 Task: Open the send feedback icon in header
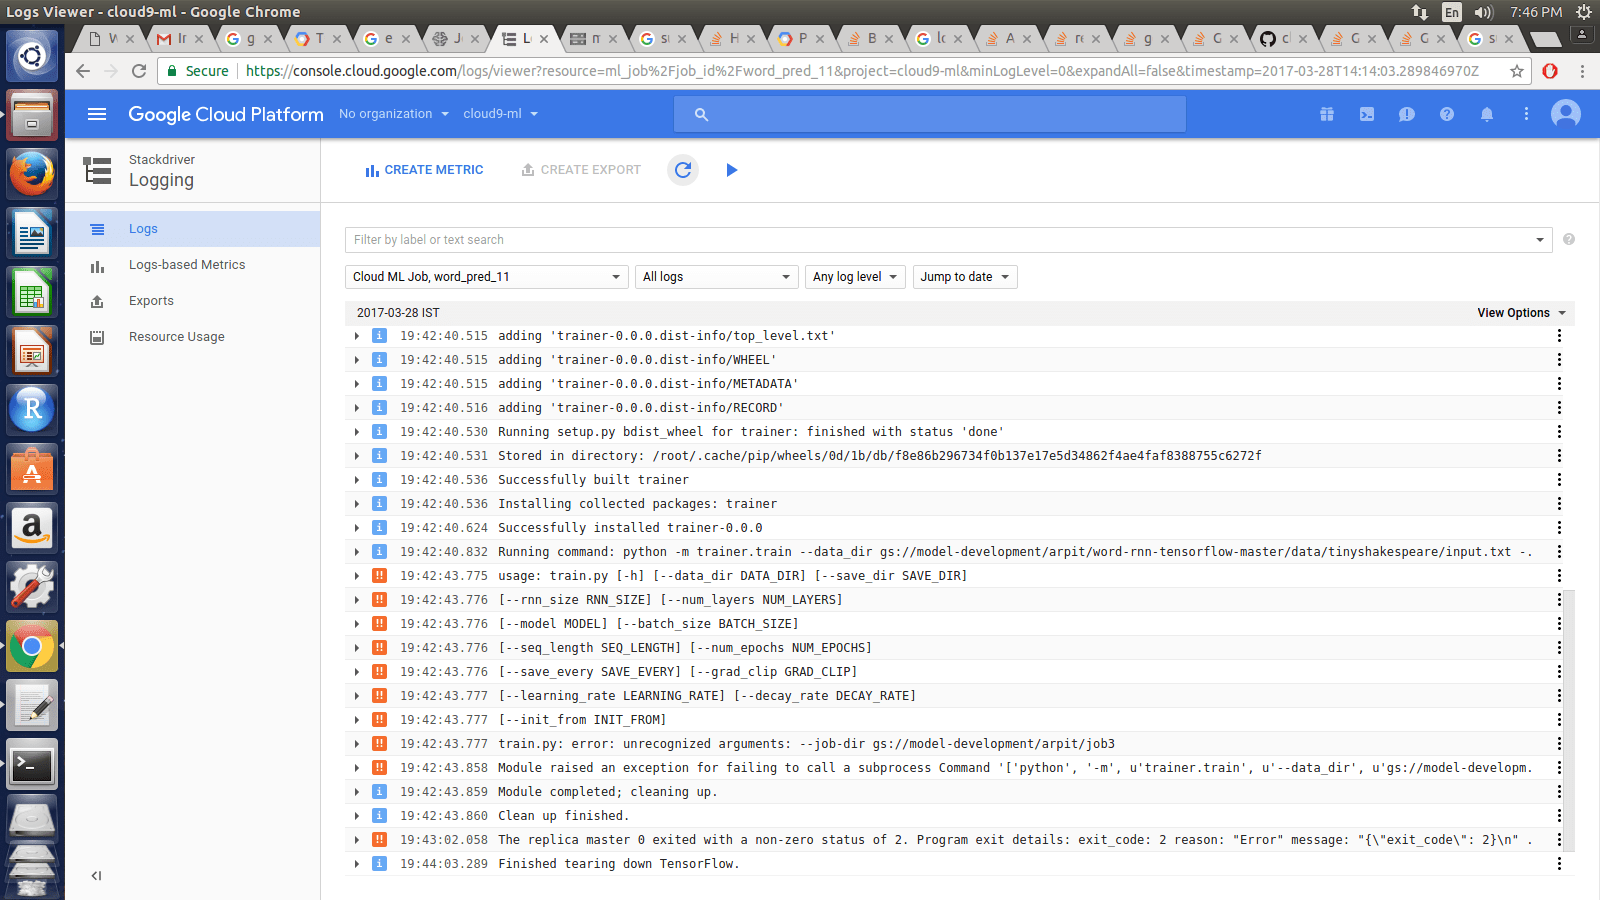point(1407,114)
